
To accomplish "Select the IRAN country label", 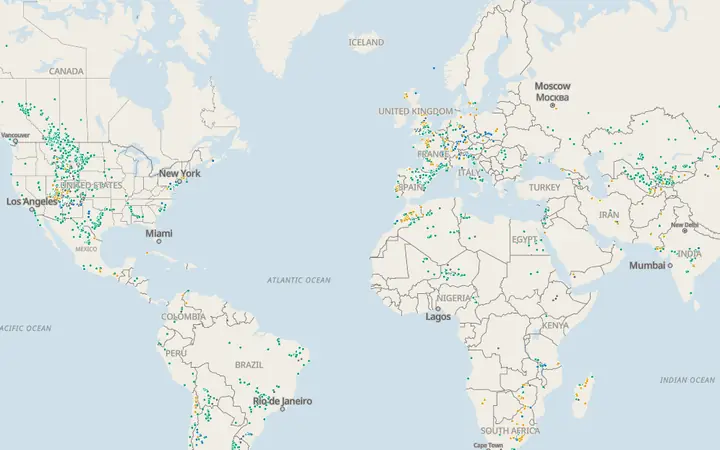I will tap(609, 214).
